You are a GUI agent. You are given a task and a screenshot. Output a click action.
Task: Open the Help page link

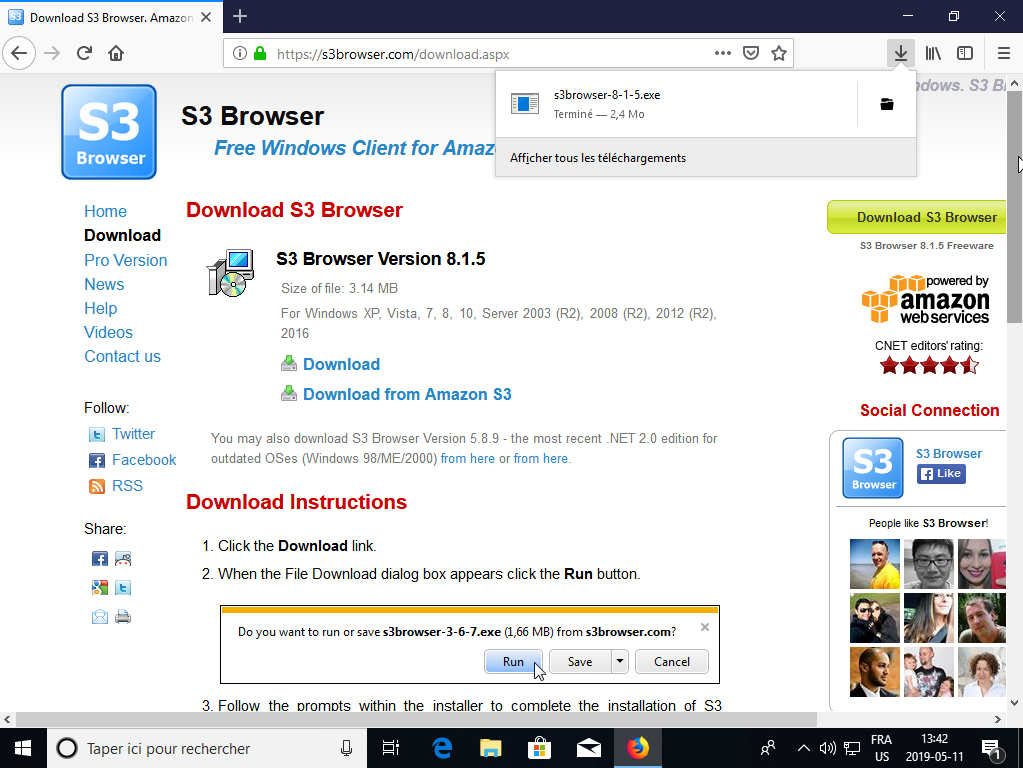click(100, 309)
